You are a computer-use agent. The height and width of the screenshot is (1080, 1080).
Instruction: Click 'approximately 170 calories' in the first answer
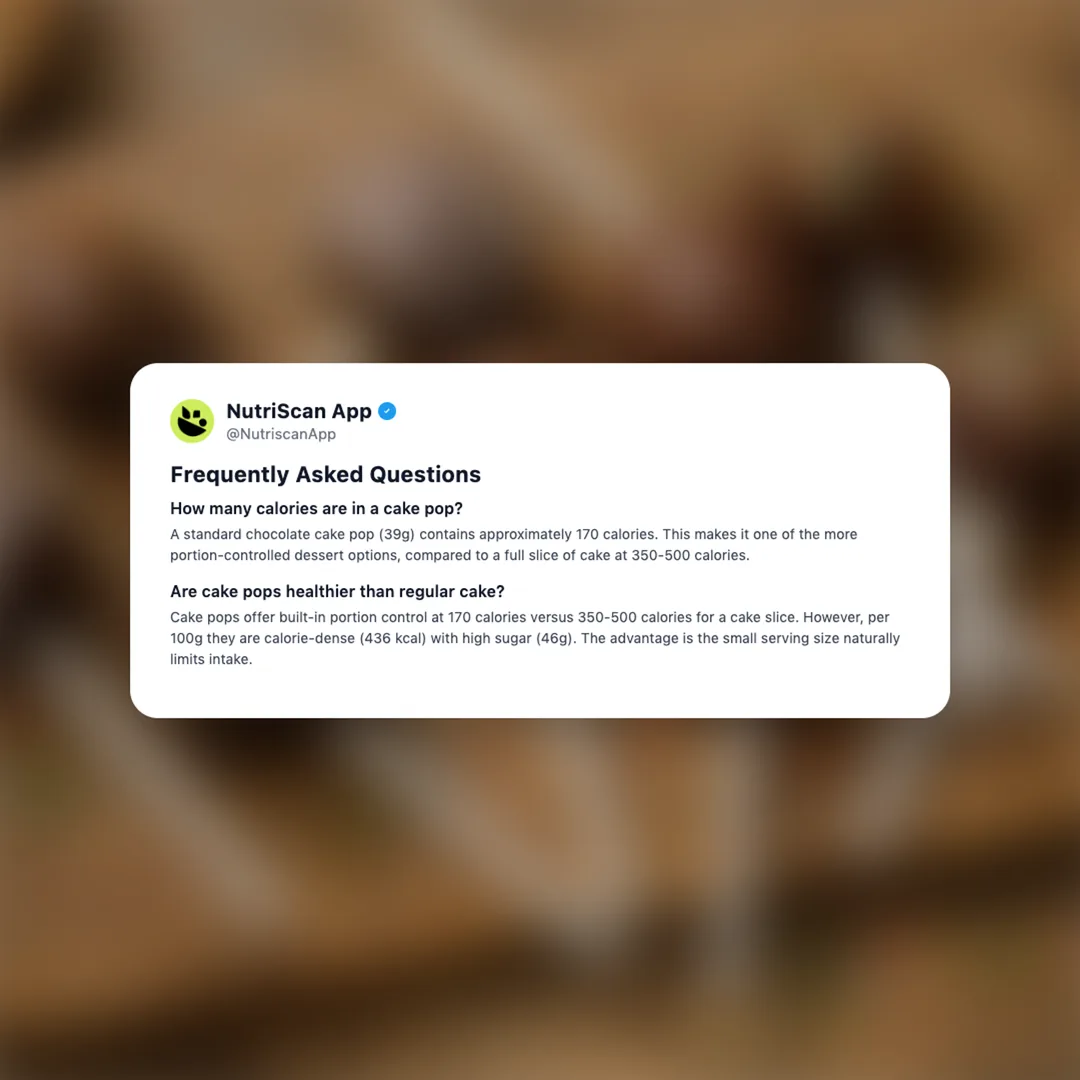point(567,534)
